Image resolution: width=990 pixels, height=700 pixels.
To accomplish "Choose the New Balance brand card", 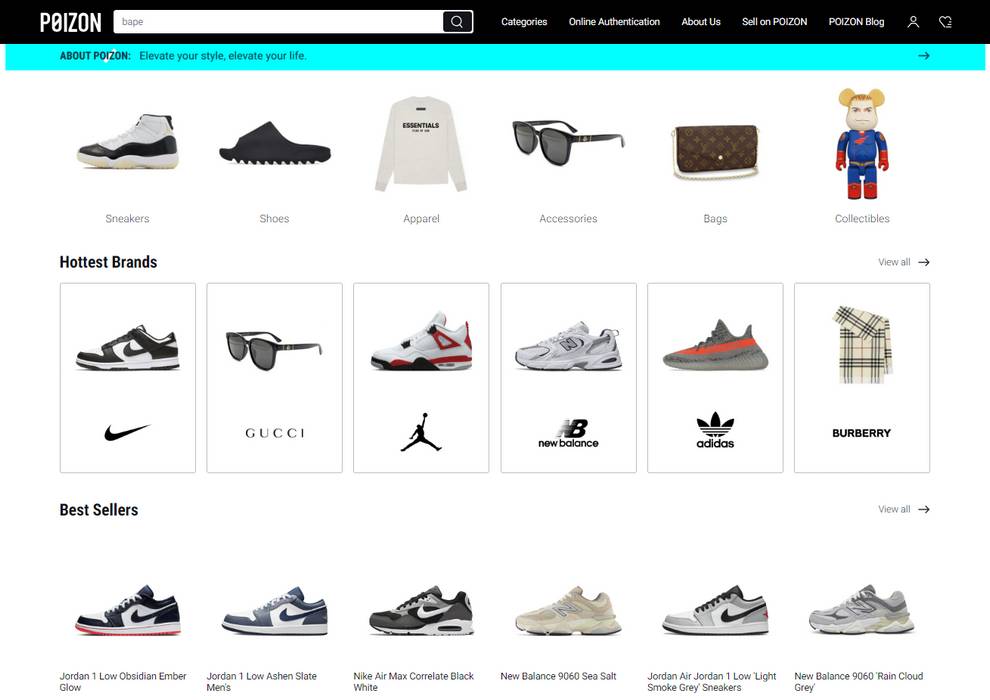I will coord(568,378).
